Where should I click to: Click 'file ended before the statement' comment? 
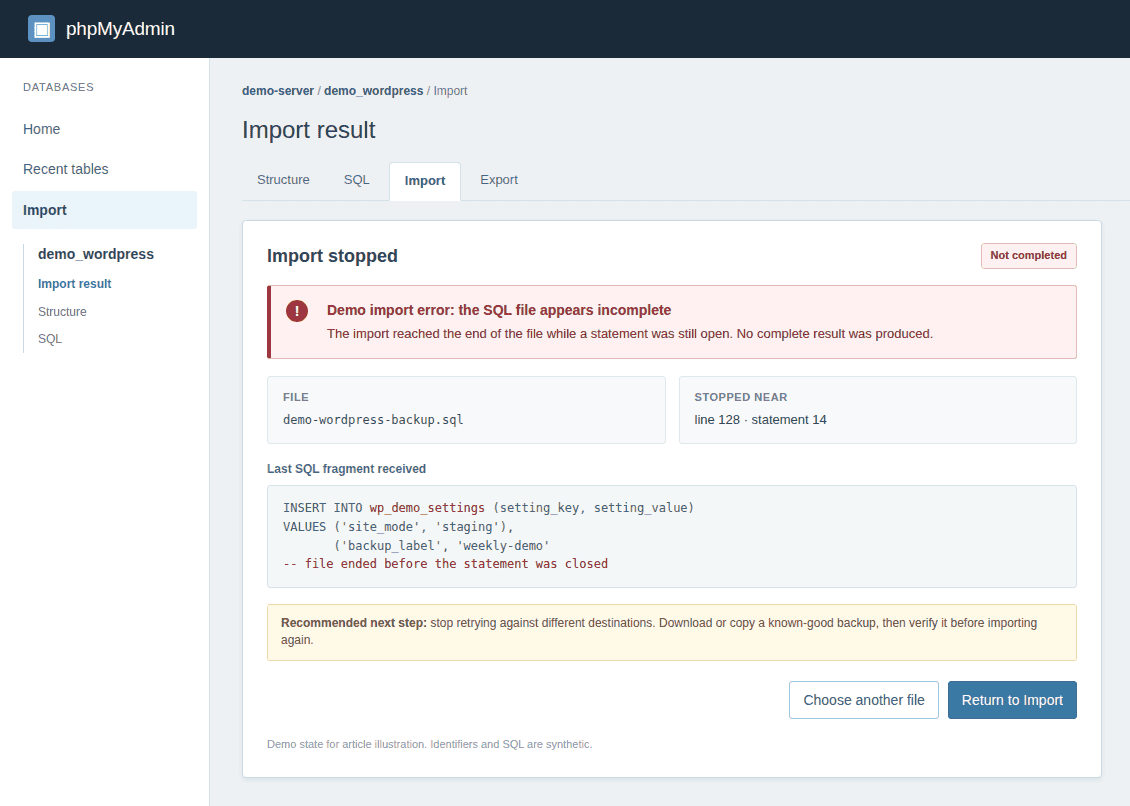coord(445,564)
